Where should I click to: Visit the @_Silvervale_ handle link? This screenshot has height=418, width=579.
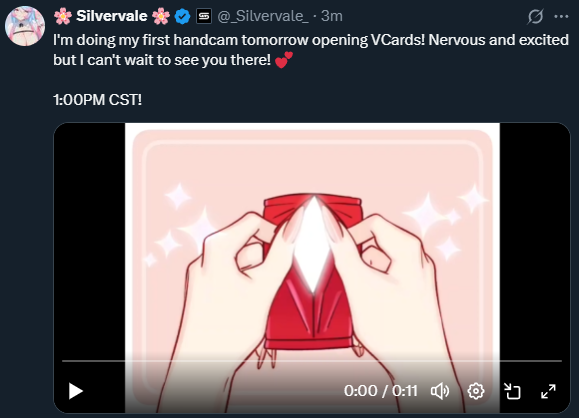(x=263, y=16)
